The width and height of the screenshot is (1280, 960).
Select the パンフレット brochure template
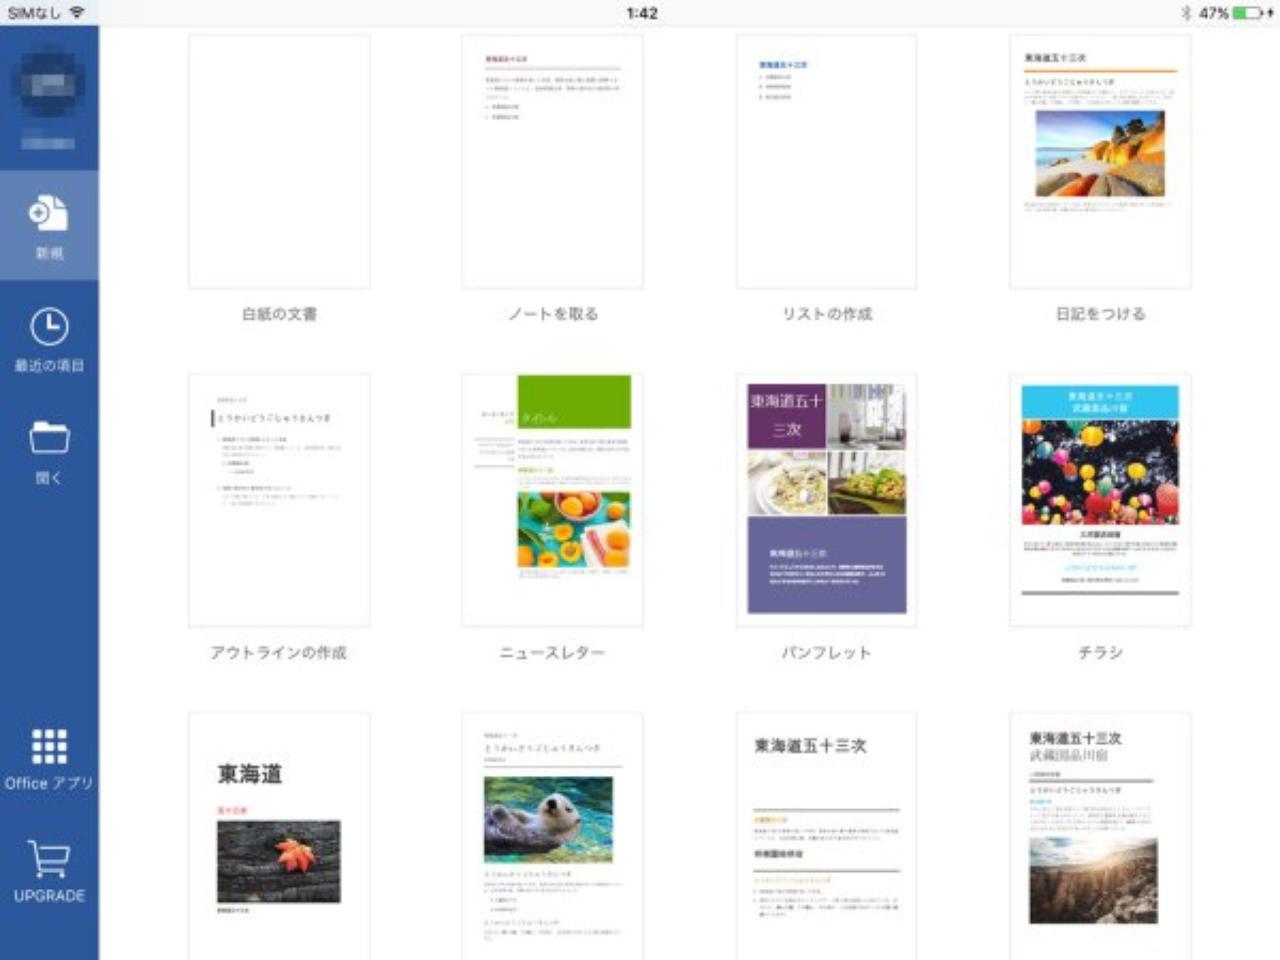click(x=826, y=500)
